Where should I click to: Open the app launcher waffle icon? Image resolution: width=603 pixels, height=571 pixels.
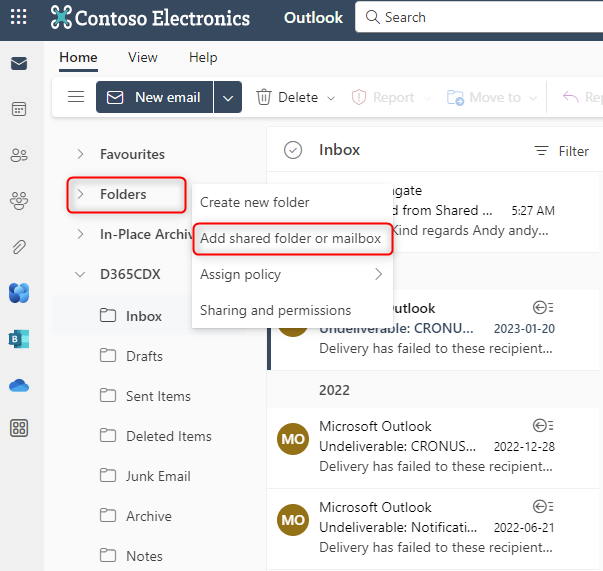coord(18,17)
